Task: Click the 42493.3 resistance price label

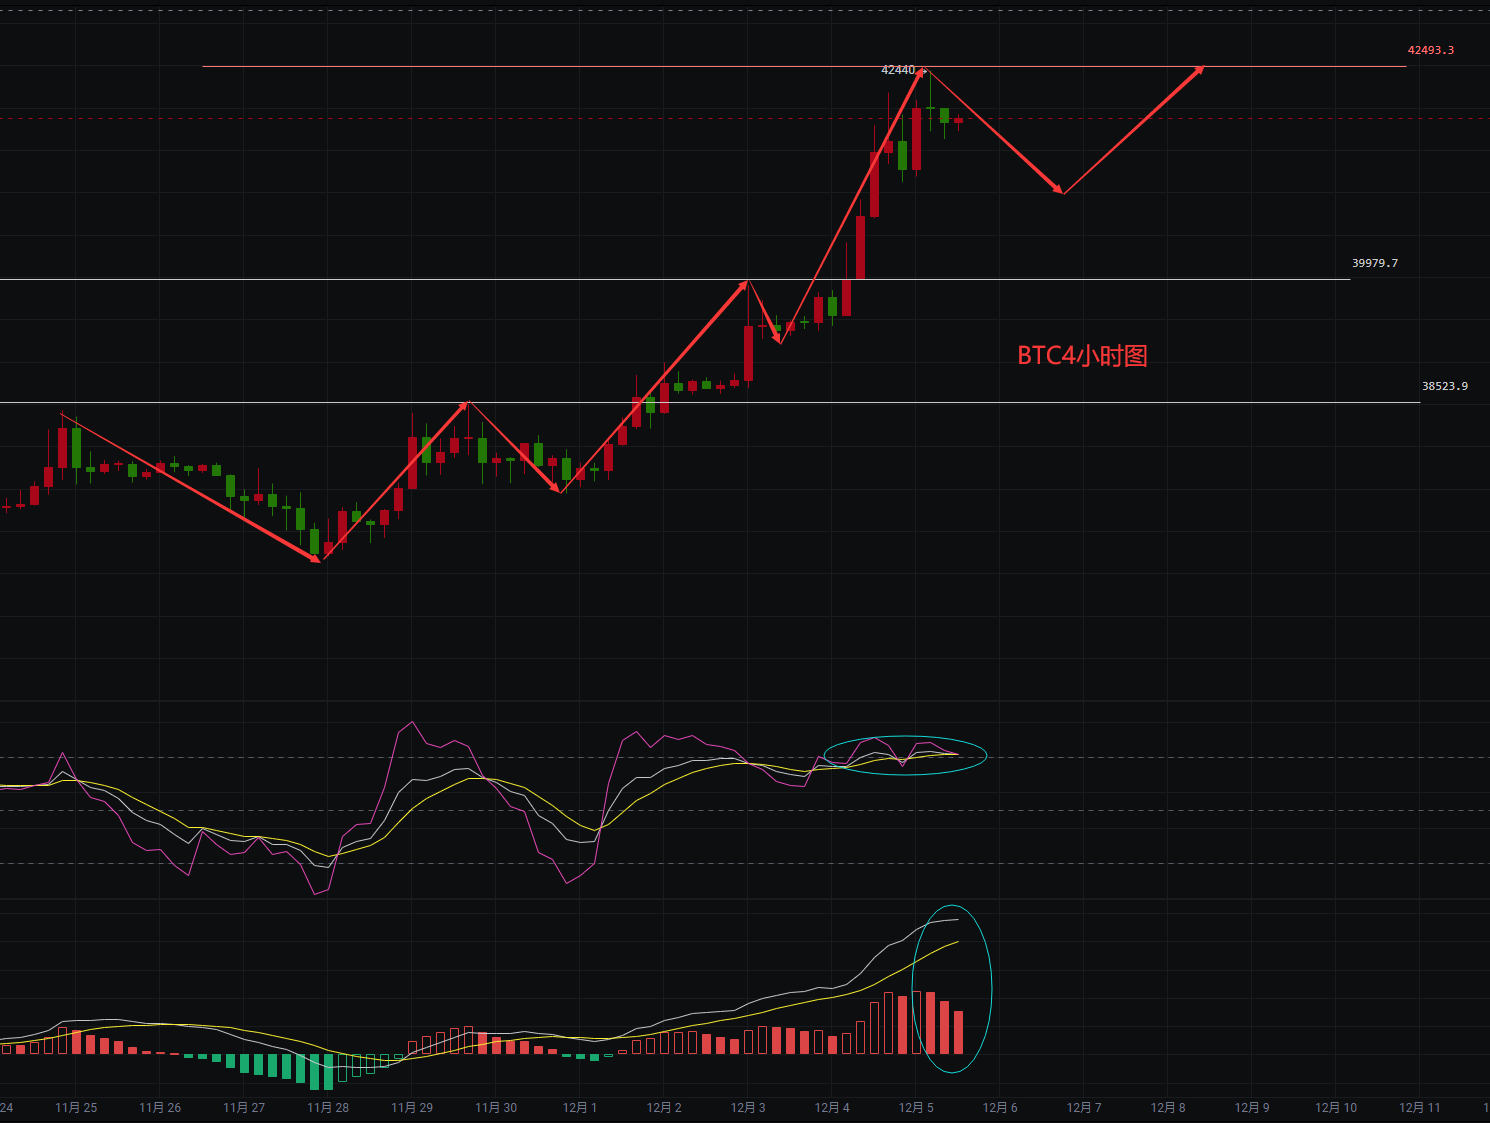Action: coord(1430,50)
